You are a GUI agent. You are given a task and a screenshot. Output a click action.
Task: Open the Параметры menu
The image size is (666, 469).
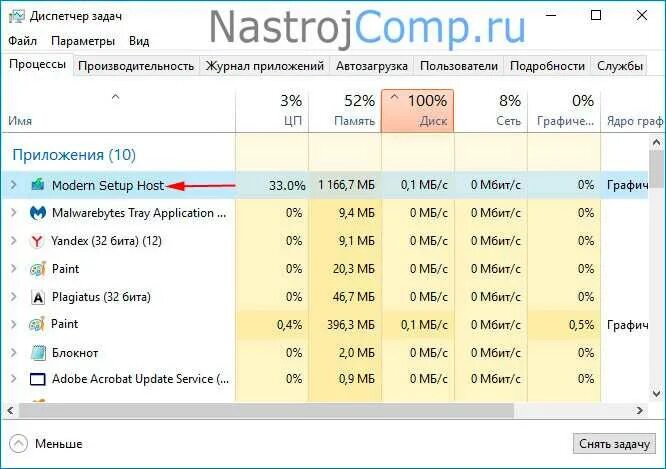click(x=83, y=41)
